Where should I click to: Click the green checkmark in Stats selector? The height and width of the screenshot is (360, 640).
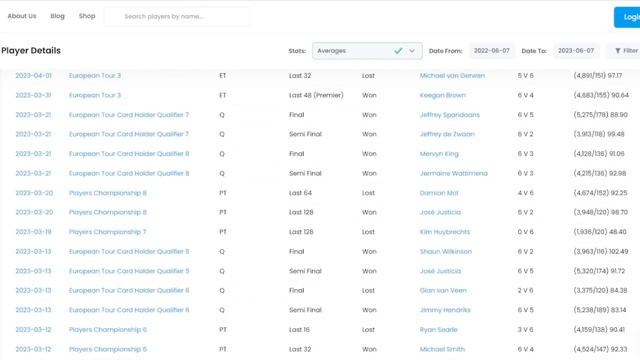[398, 51]
